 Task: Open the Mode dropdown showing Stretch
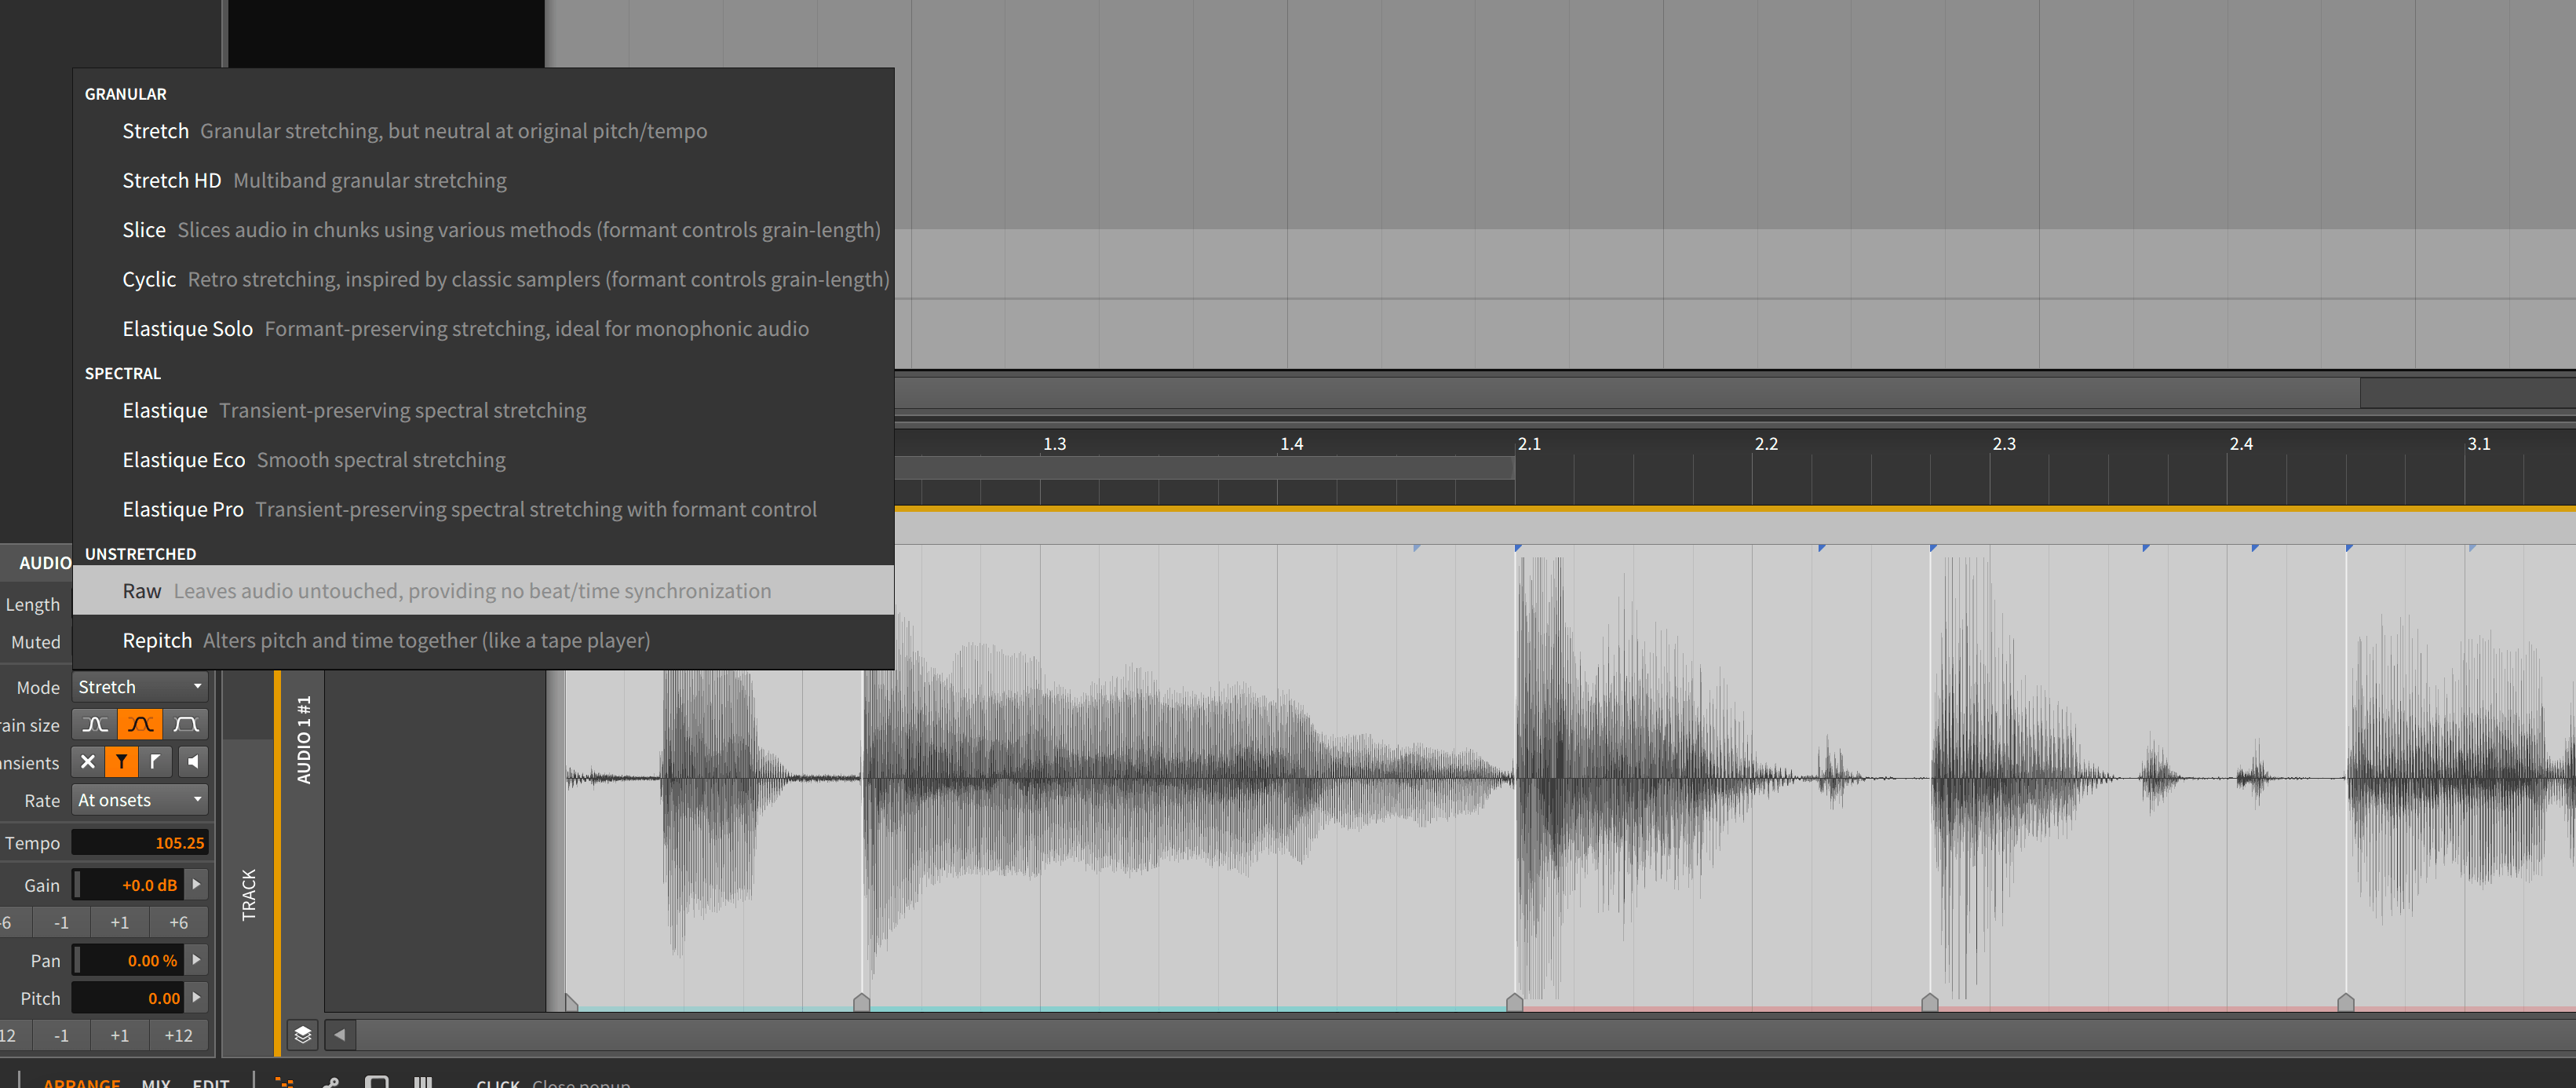(139, 686)
